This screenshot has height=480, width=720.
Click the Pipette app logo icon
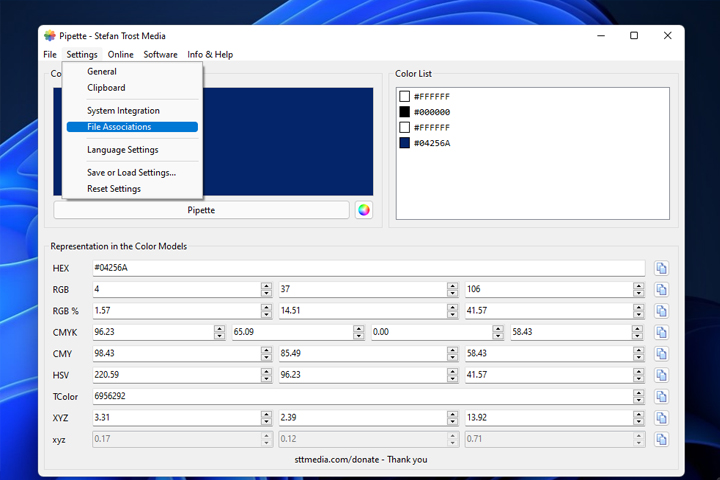click(x=50, y=36)
